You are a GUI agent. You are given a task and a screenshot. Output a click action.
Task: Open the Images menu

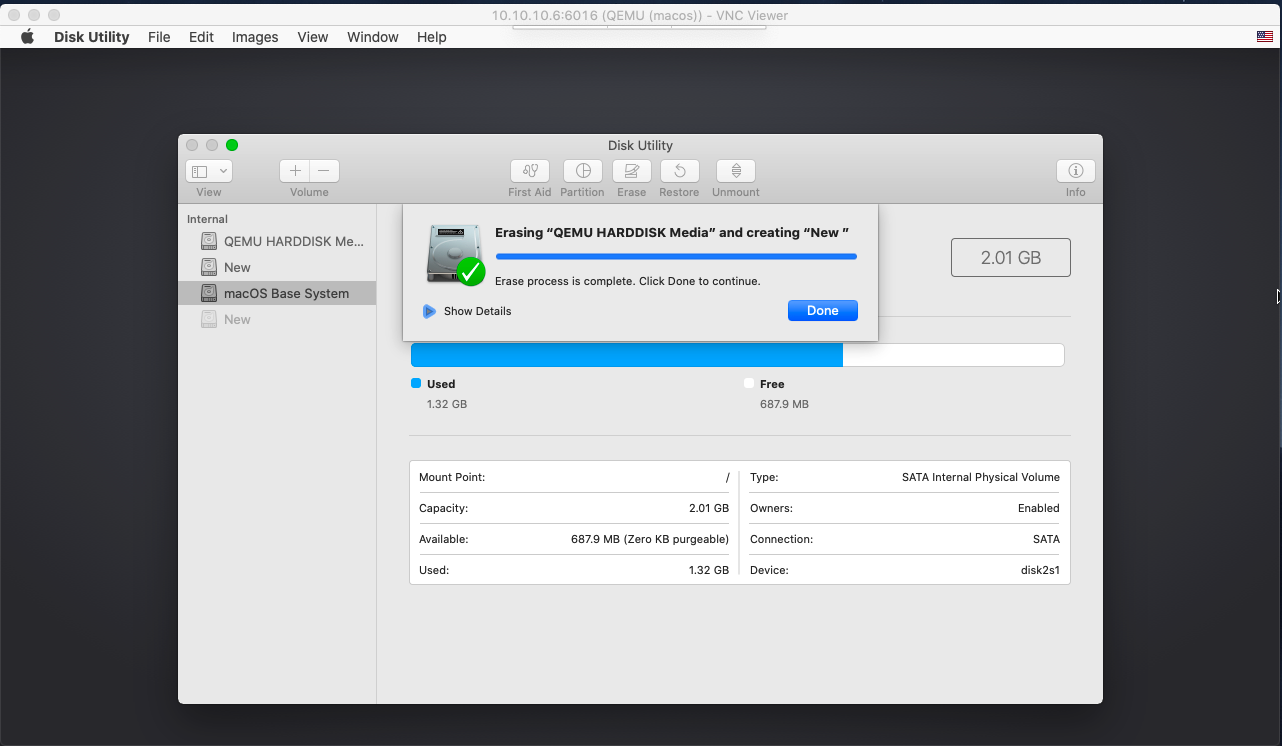(x=255, y=37)
